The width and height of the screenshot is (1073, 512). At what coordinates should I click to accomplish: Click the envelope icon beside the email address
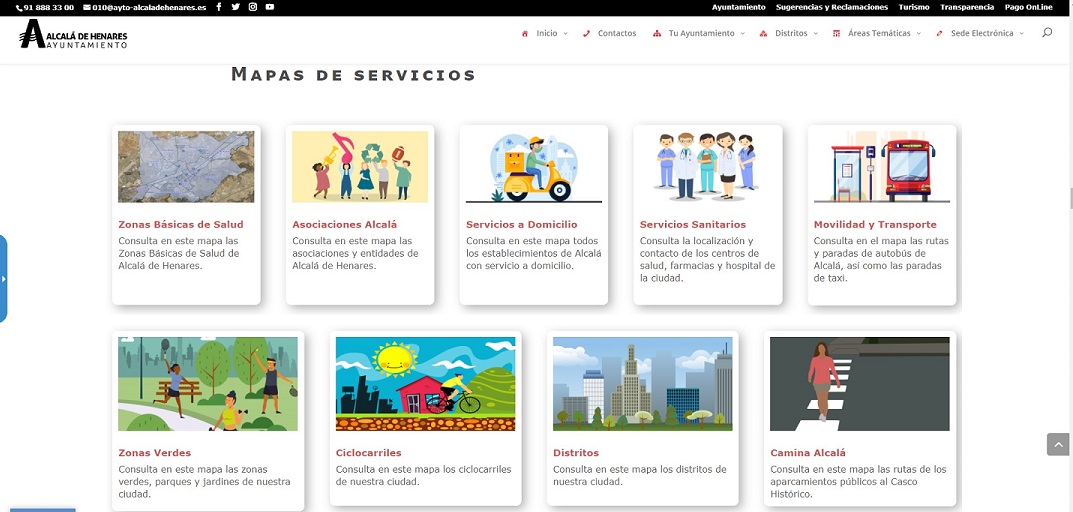(87, 8)
